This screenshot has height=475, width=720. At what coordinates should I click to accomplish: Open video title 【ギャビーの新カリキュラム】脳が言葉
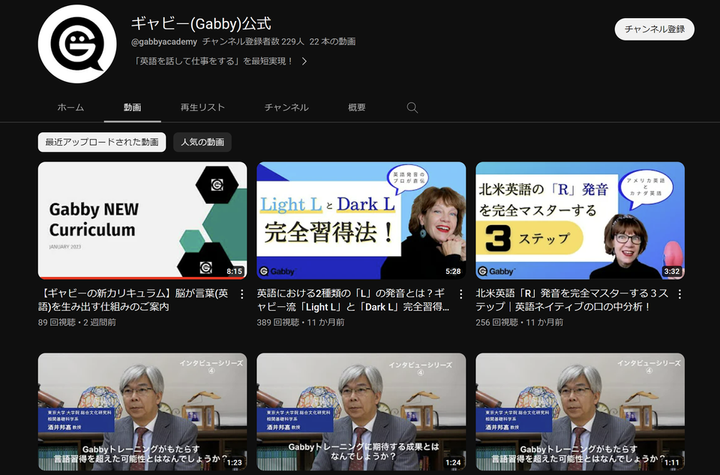pos(133,300)
